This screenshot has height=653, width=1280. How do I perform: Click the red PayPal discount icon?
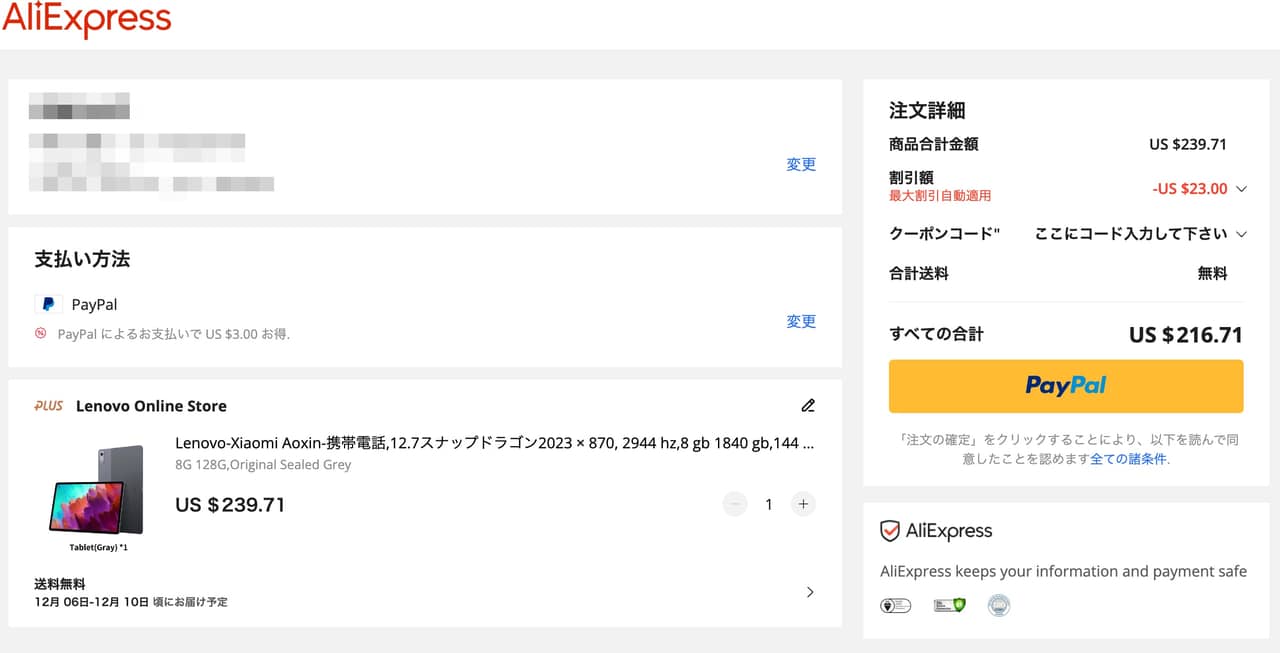point(41,334)
